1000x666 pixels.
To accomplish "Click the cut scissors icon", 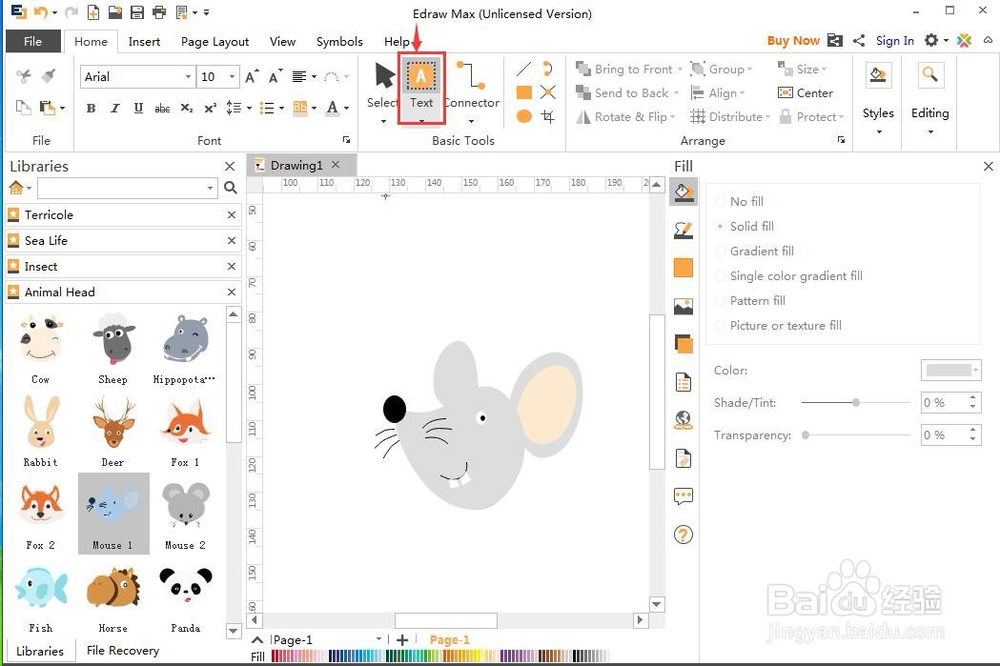I will [x=24, y=77].
